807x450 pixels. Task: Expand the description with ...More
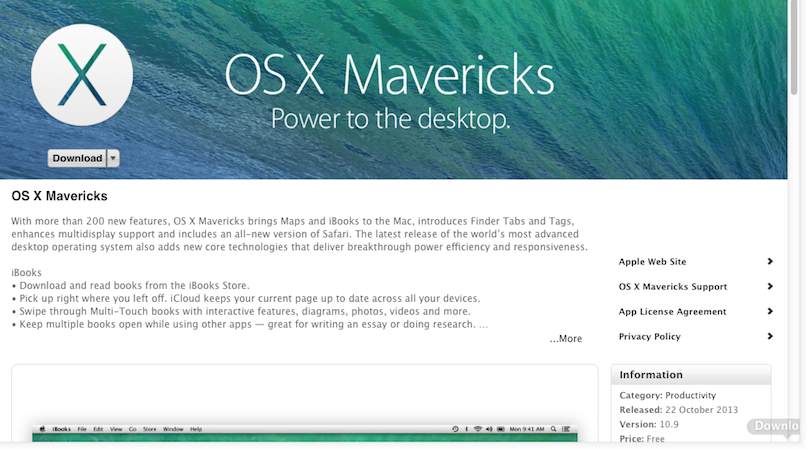coord(566,339)
